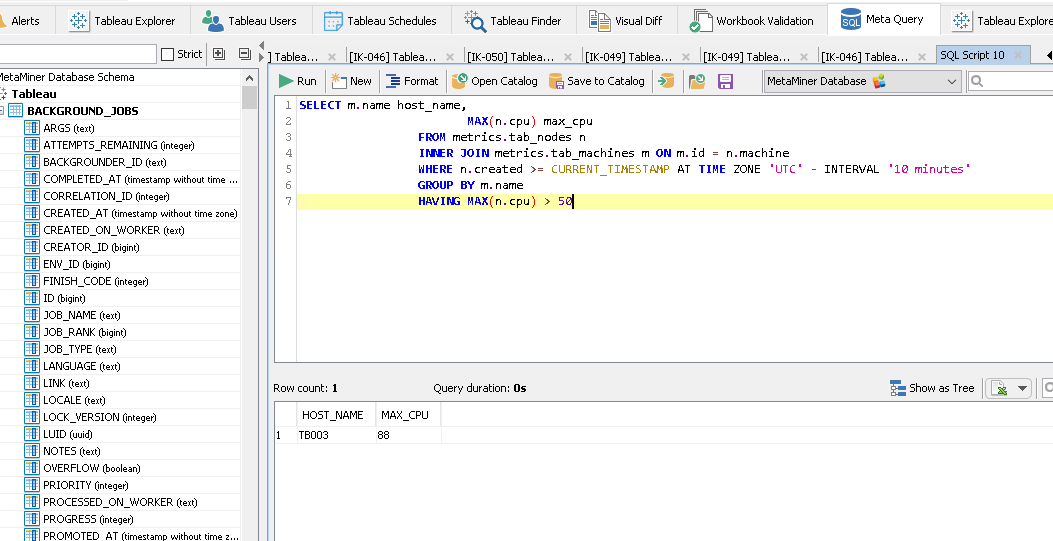The height and width of the screenshot is (541, 1053).
Task: Click the LOCK_VERSION column icon
Action: coord(32,417)
